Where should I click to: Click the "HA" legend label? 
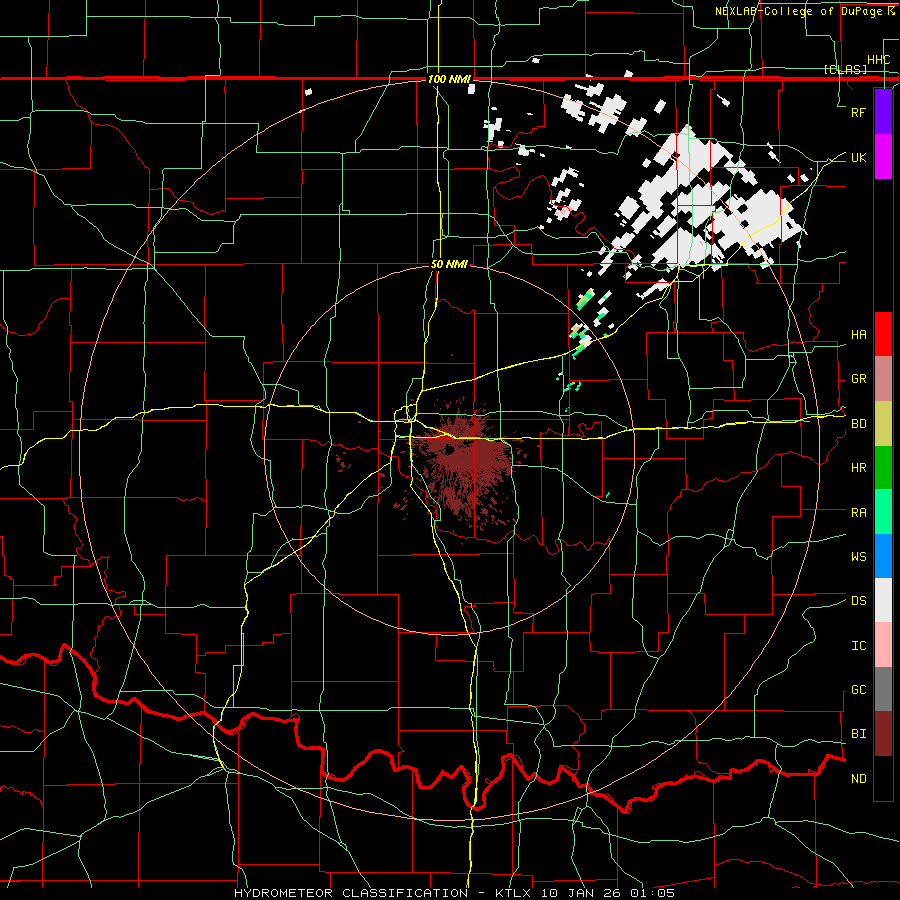(x=858, y=335)
